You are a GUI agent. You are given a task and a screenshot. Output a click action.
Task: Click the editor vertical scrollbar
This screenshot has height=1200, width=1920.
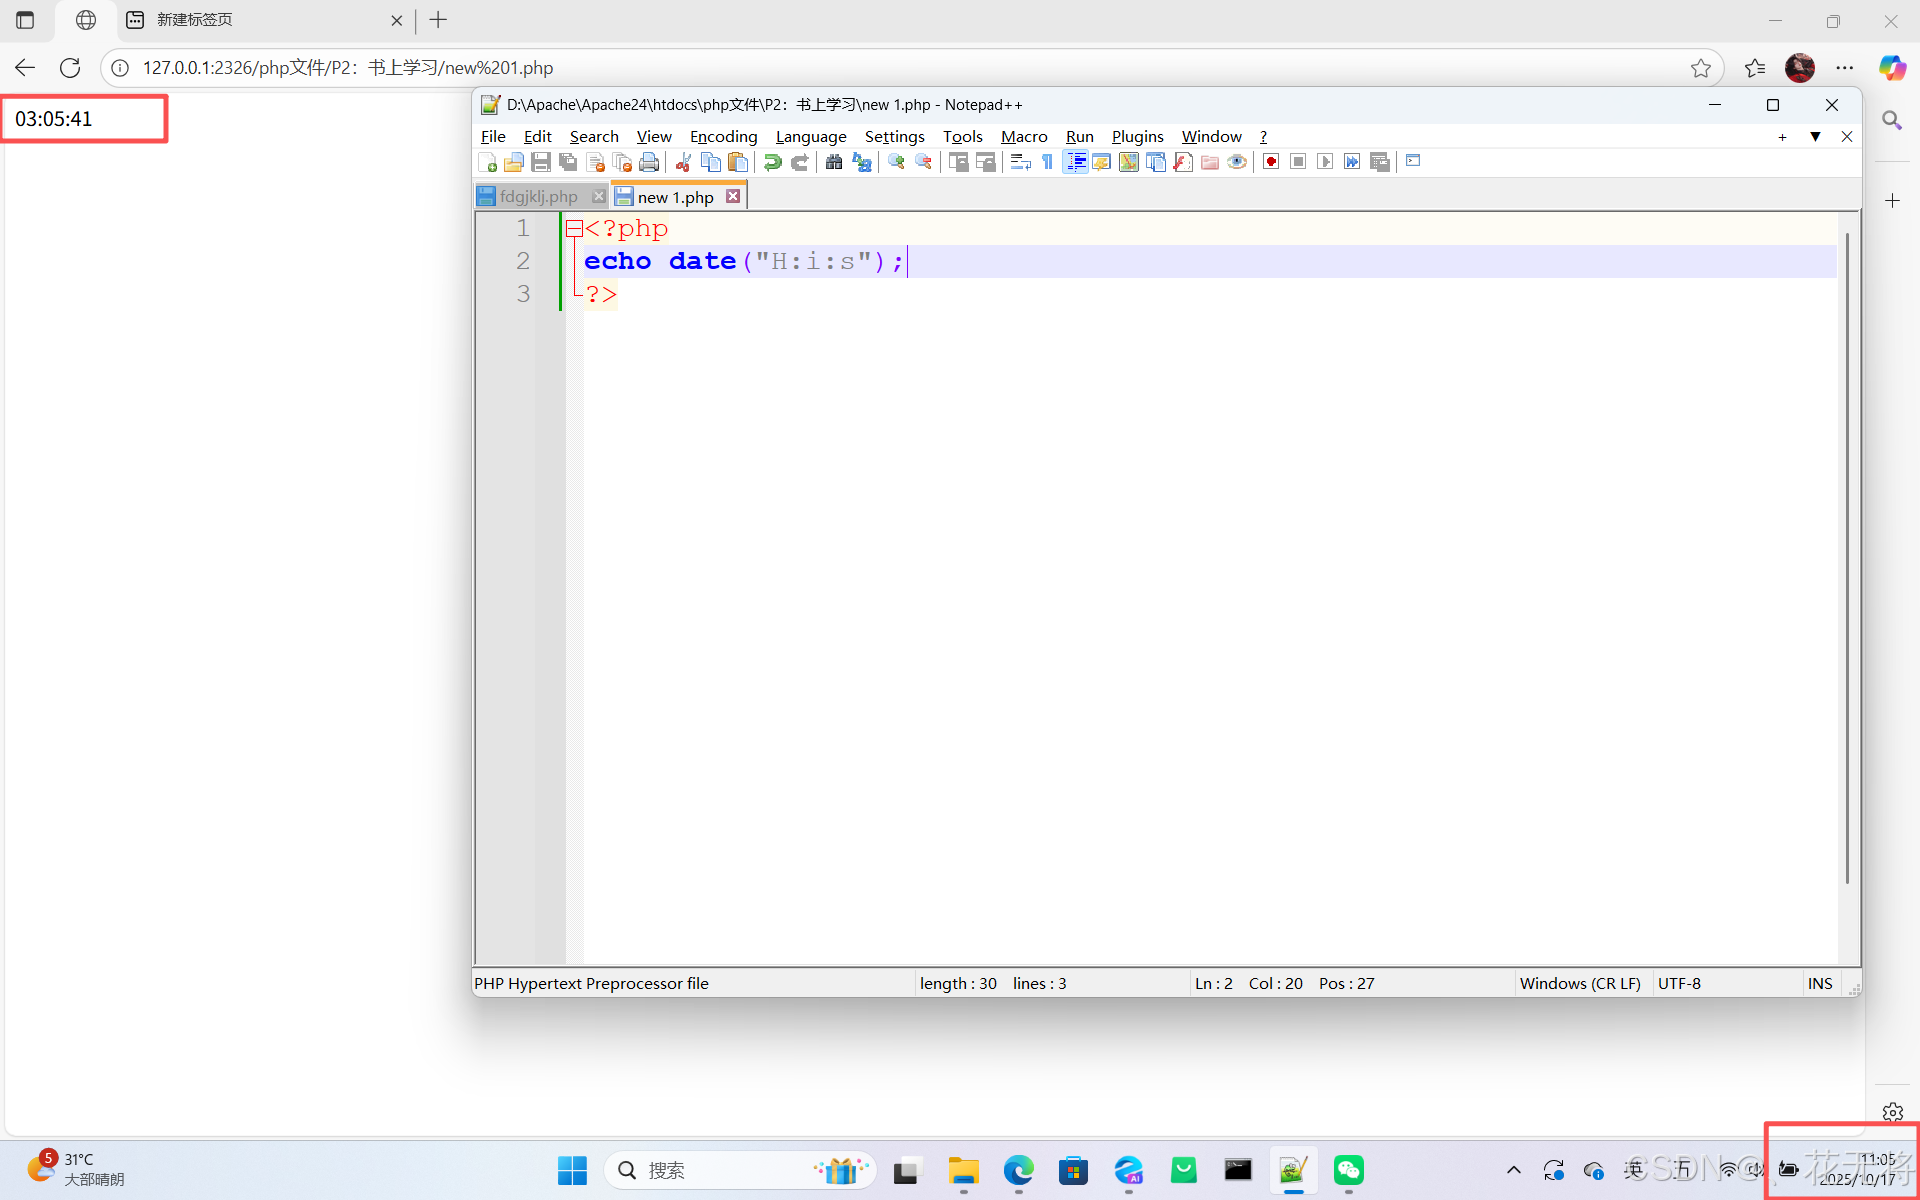coord(1847,560)
